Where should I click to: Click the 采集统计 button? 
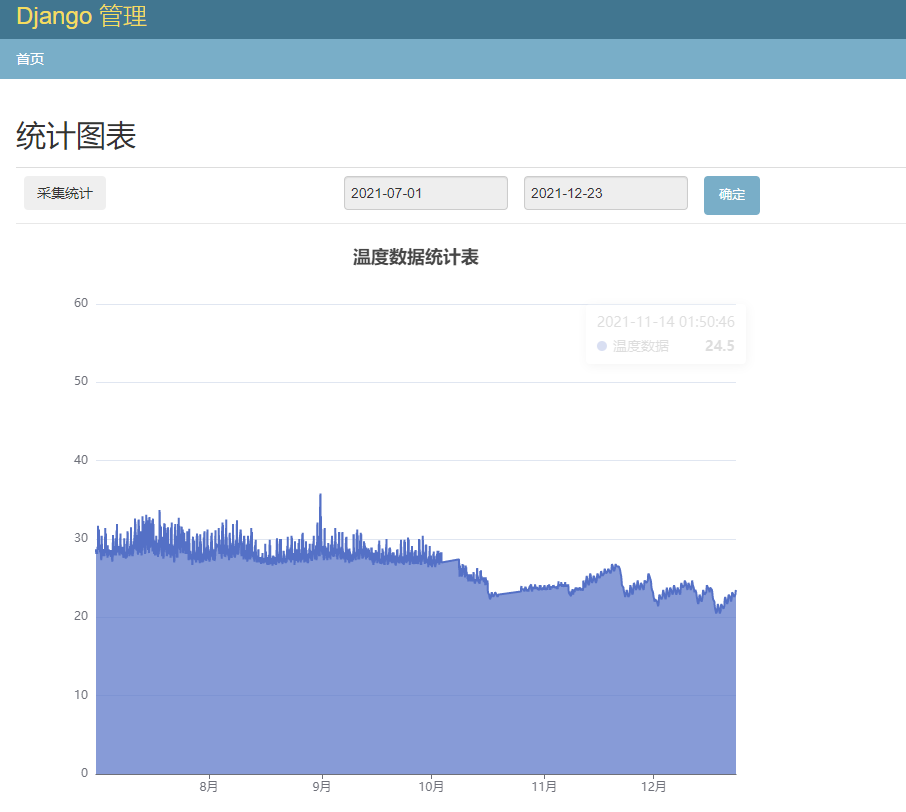tap(65, 193)
